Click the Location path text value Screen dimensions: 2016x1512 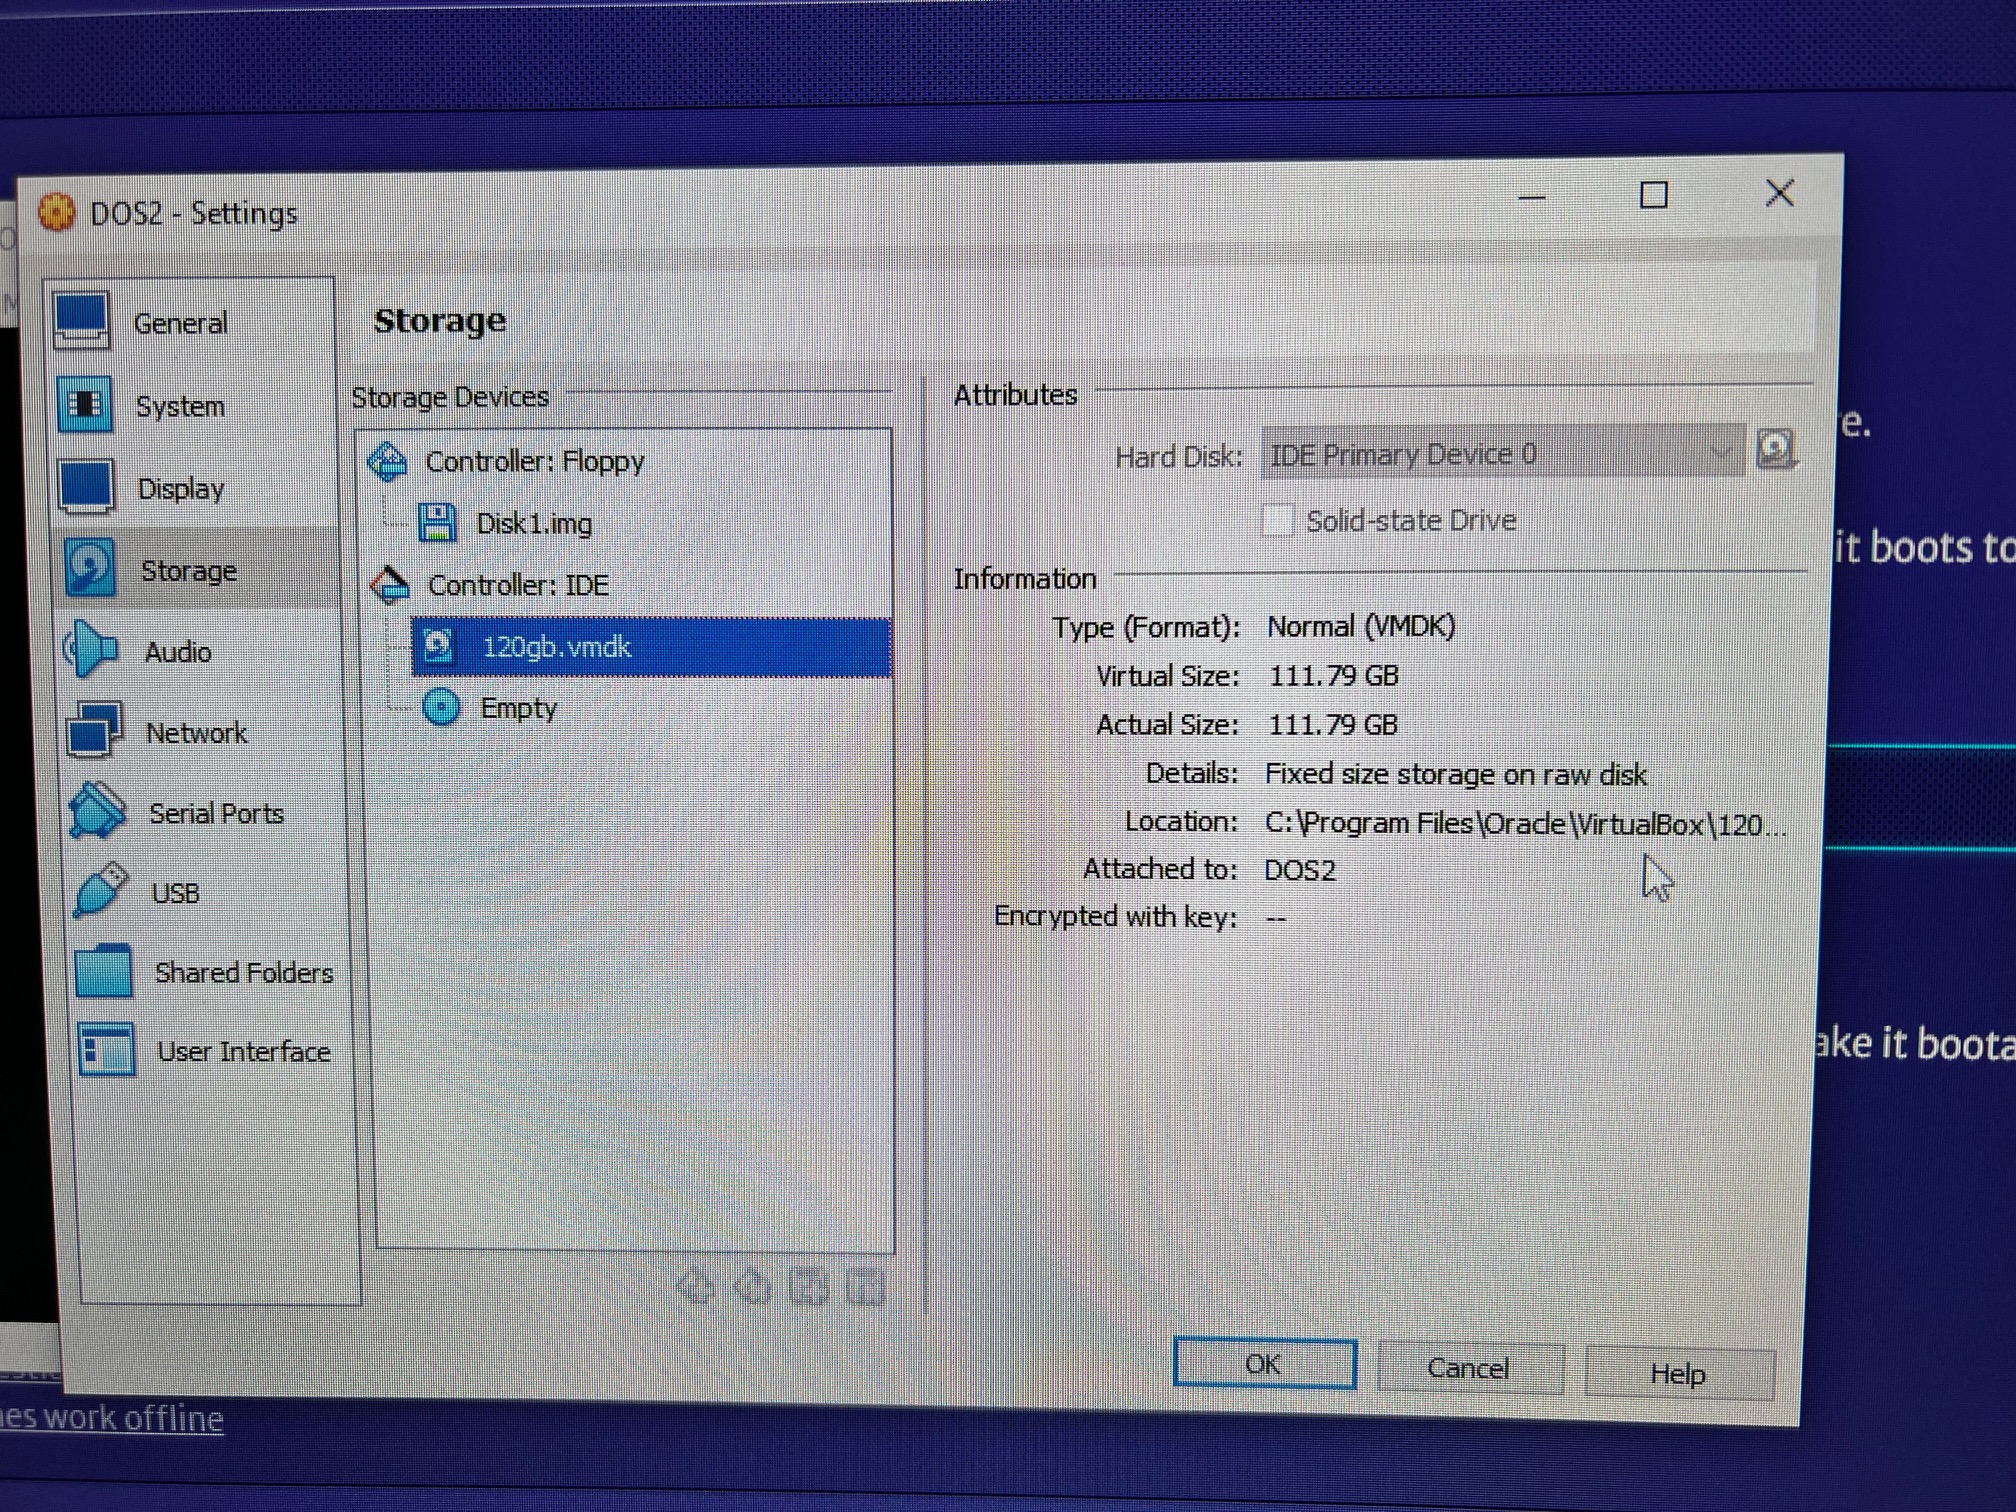click(1524, 824)
